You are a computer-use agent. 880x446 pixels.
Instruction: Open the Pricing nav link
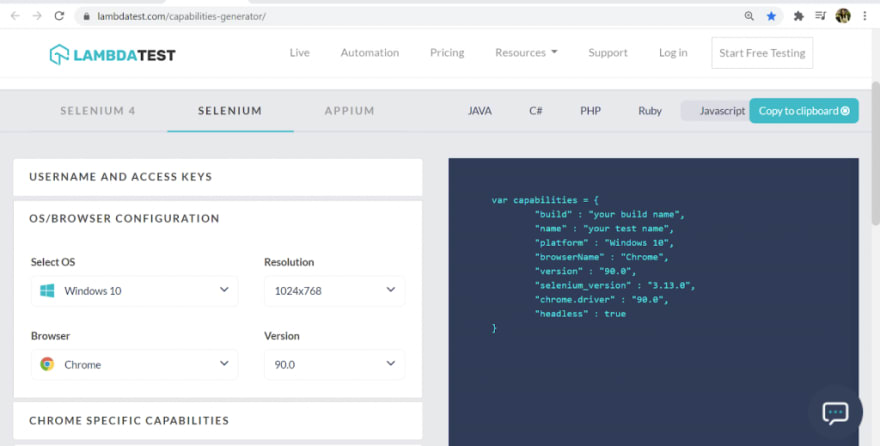(x=447, y=52)
